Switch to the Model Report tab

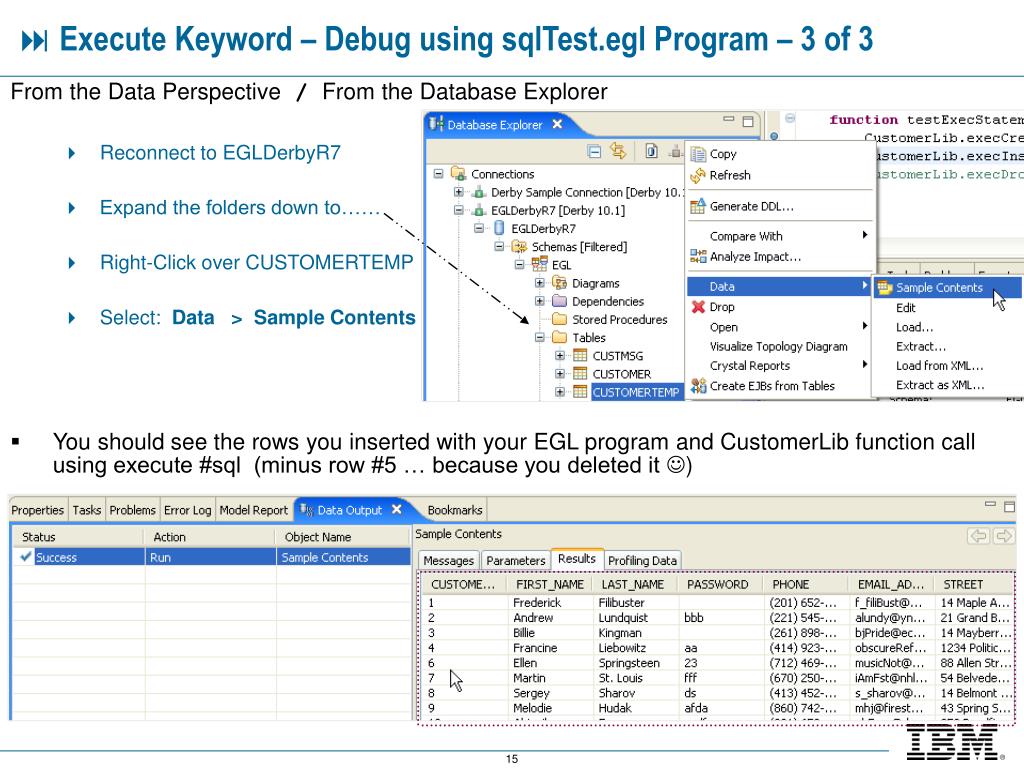tap(253, 510)
